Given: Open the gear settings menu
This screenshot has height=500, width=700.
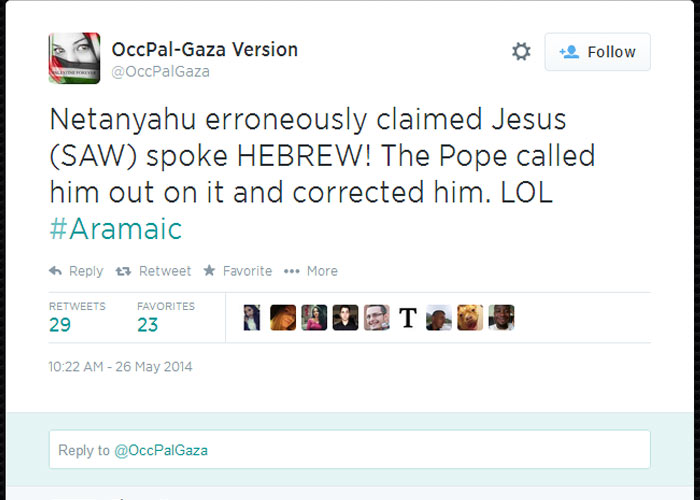Looking at the screenshot, I should (521, 52).
